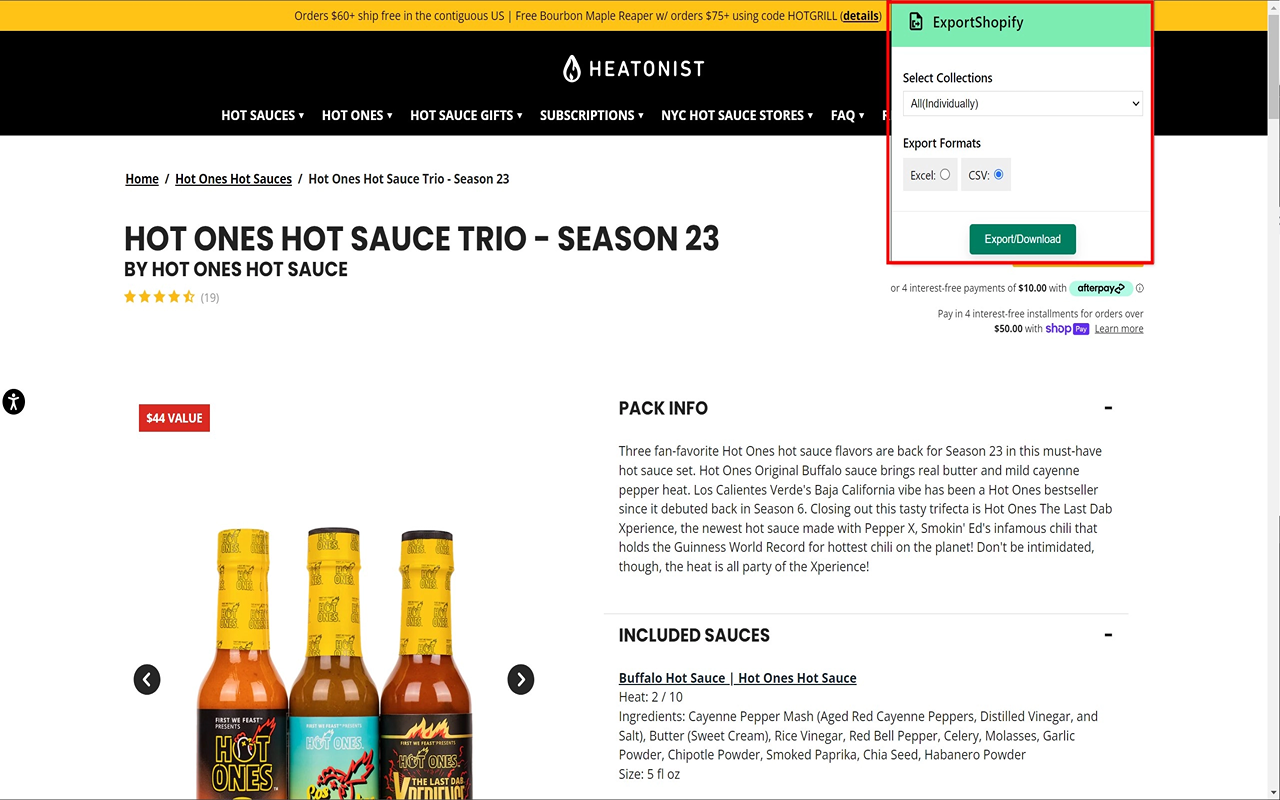Click 'Size: 5 fl oz' text
The image size is (1280, 800).
[x=649, y=774]
